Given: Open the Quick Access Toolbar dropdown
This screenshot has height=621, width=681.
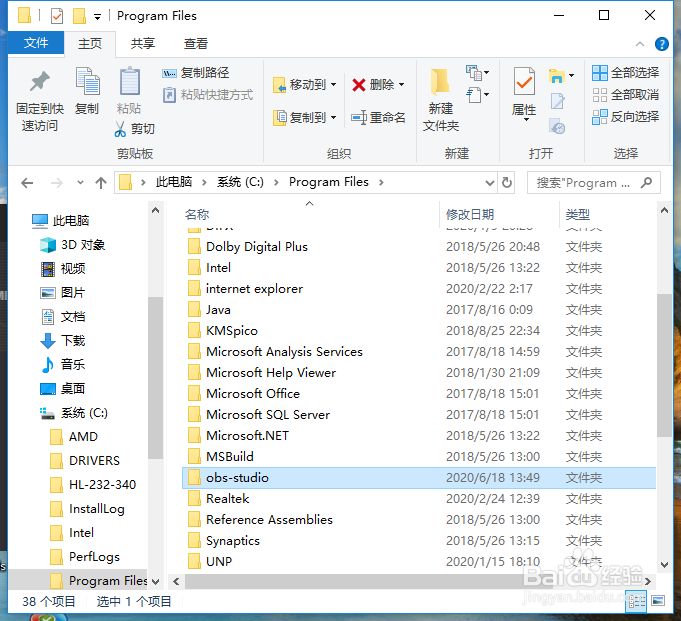Looking at the screenshot, I should (98, 17).
